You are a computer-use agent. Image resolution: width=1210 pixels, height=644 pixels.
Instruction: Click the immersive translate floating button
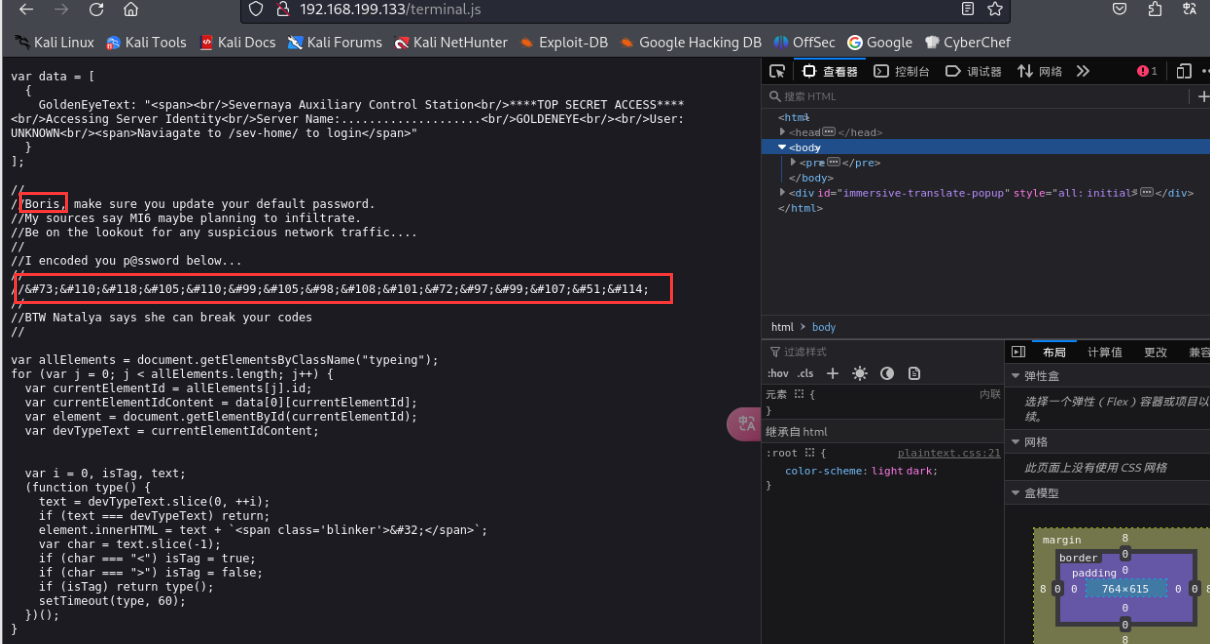[745, 424]
